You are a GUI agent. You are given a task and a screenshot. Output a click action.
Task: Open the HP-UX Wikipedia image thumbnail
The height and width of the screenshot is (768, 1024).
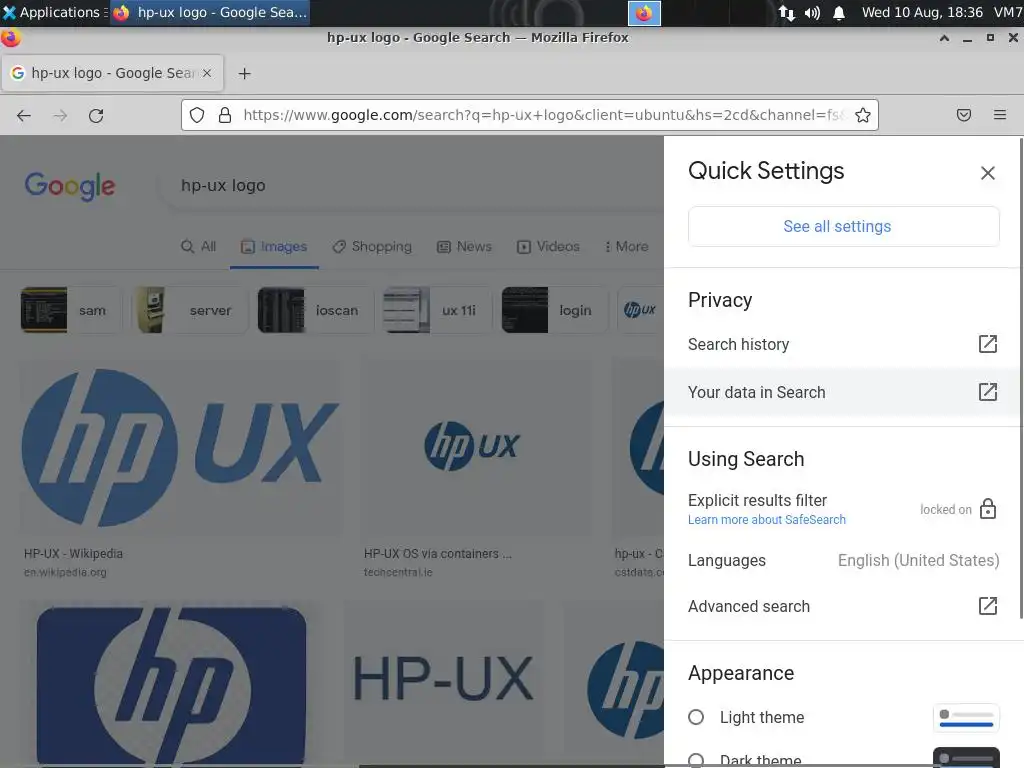(x=181, y=448)
